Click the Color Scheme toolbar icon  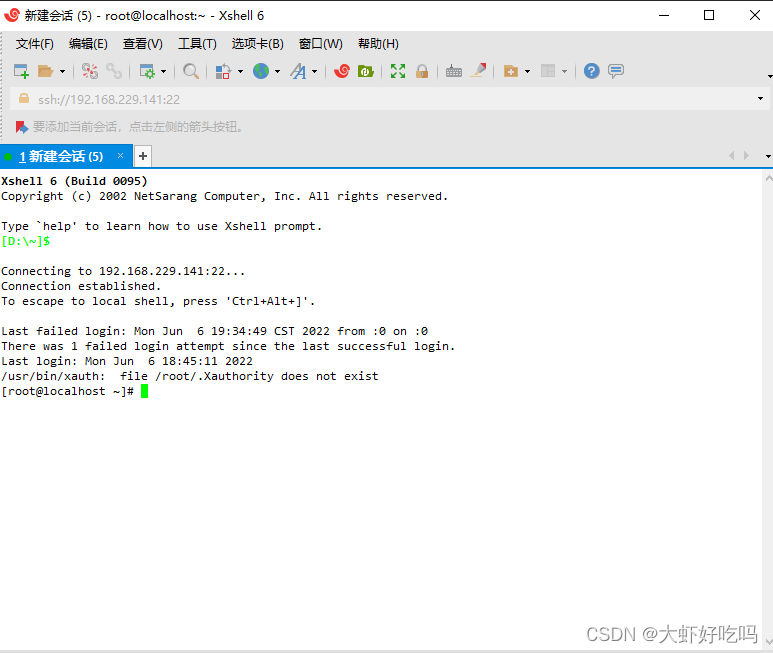[x=223, y=71]
